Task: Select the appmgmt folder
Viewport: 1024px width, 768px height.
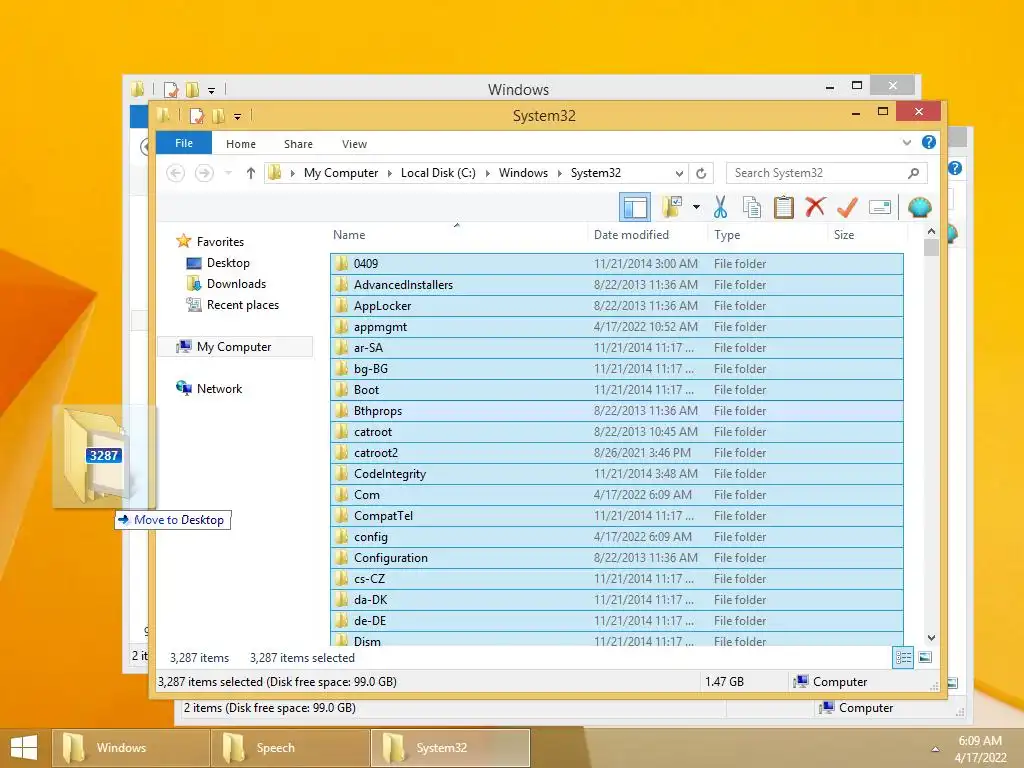Action: (x=616, y=327)
